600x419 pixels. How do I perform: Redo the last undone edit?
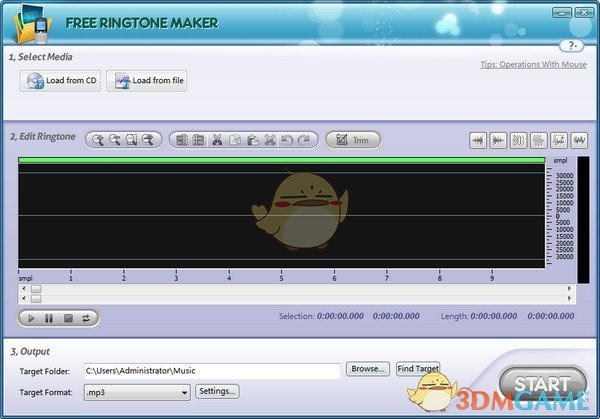(304, 140)
